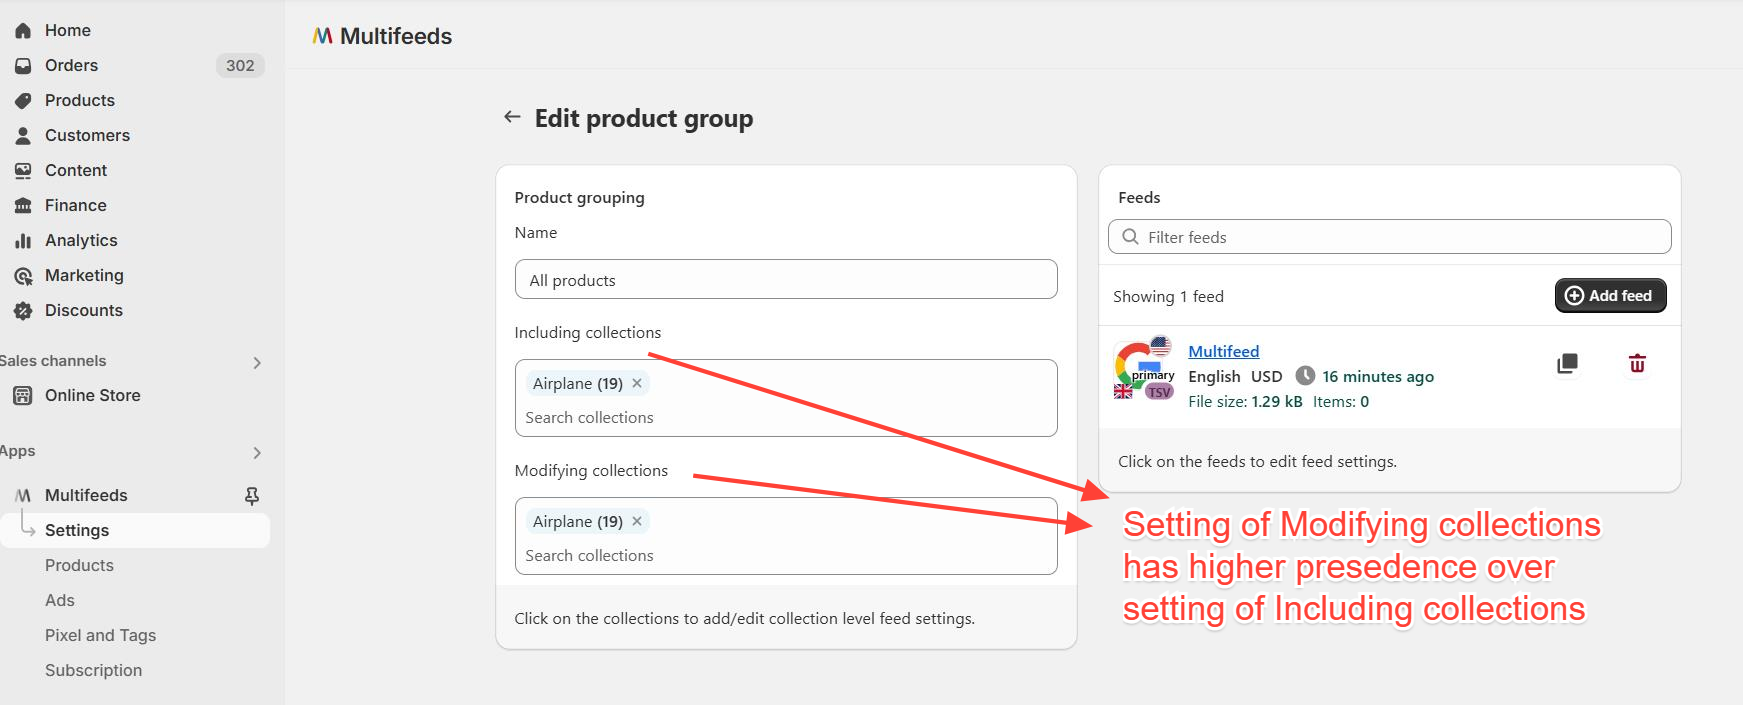Go back with the left arrow icon

512,117
